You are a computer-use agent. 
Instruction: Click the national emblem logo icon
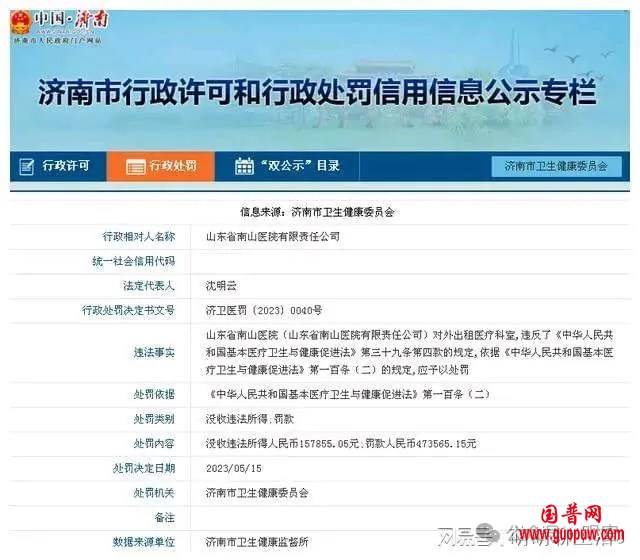pos(20,23)
